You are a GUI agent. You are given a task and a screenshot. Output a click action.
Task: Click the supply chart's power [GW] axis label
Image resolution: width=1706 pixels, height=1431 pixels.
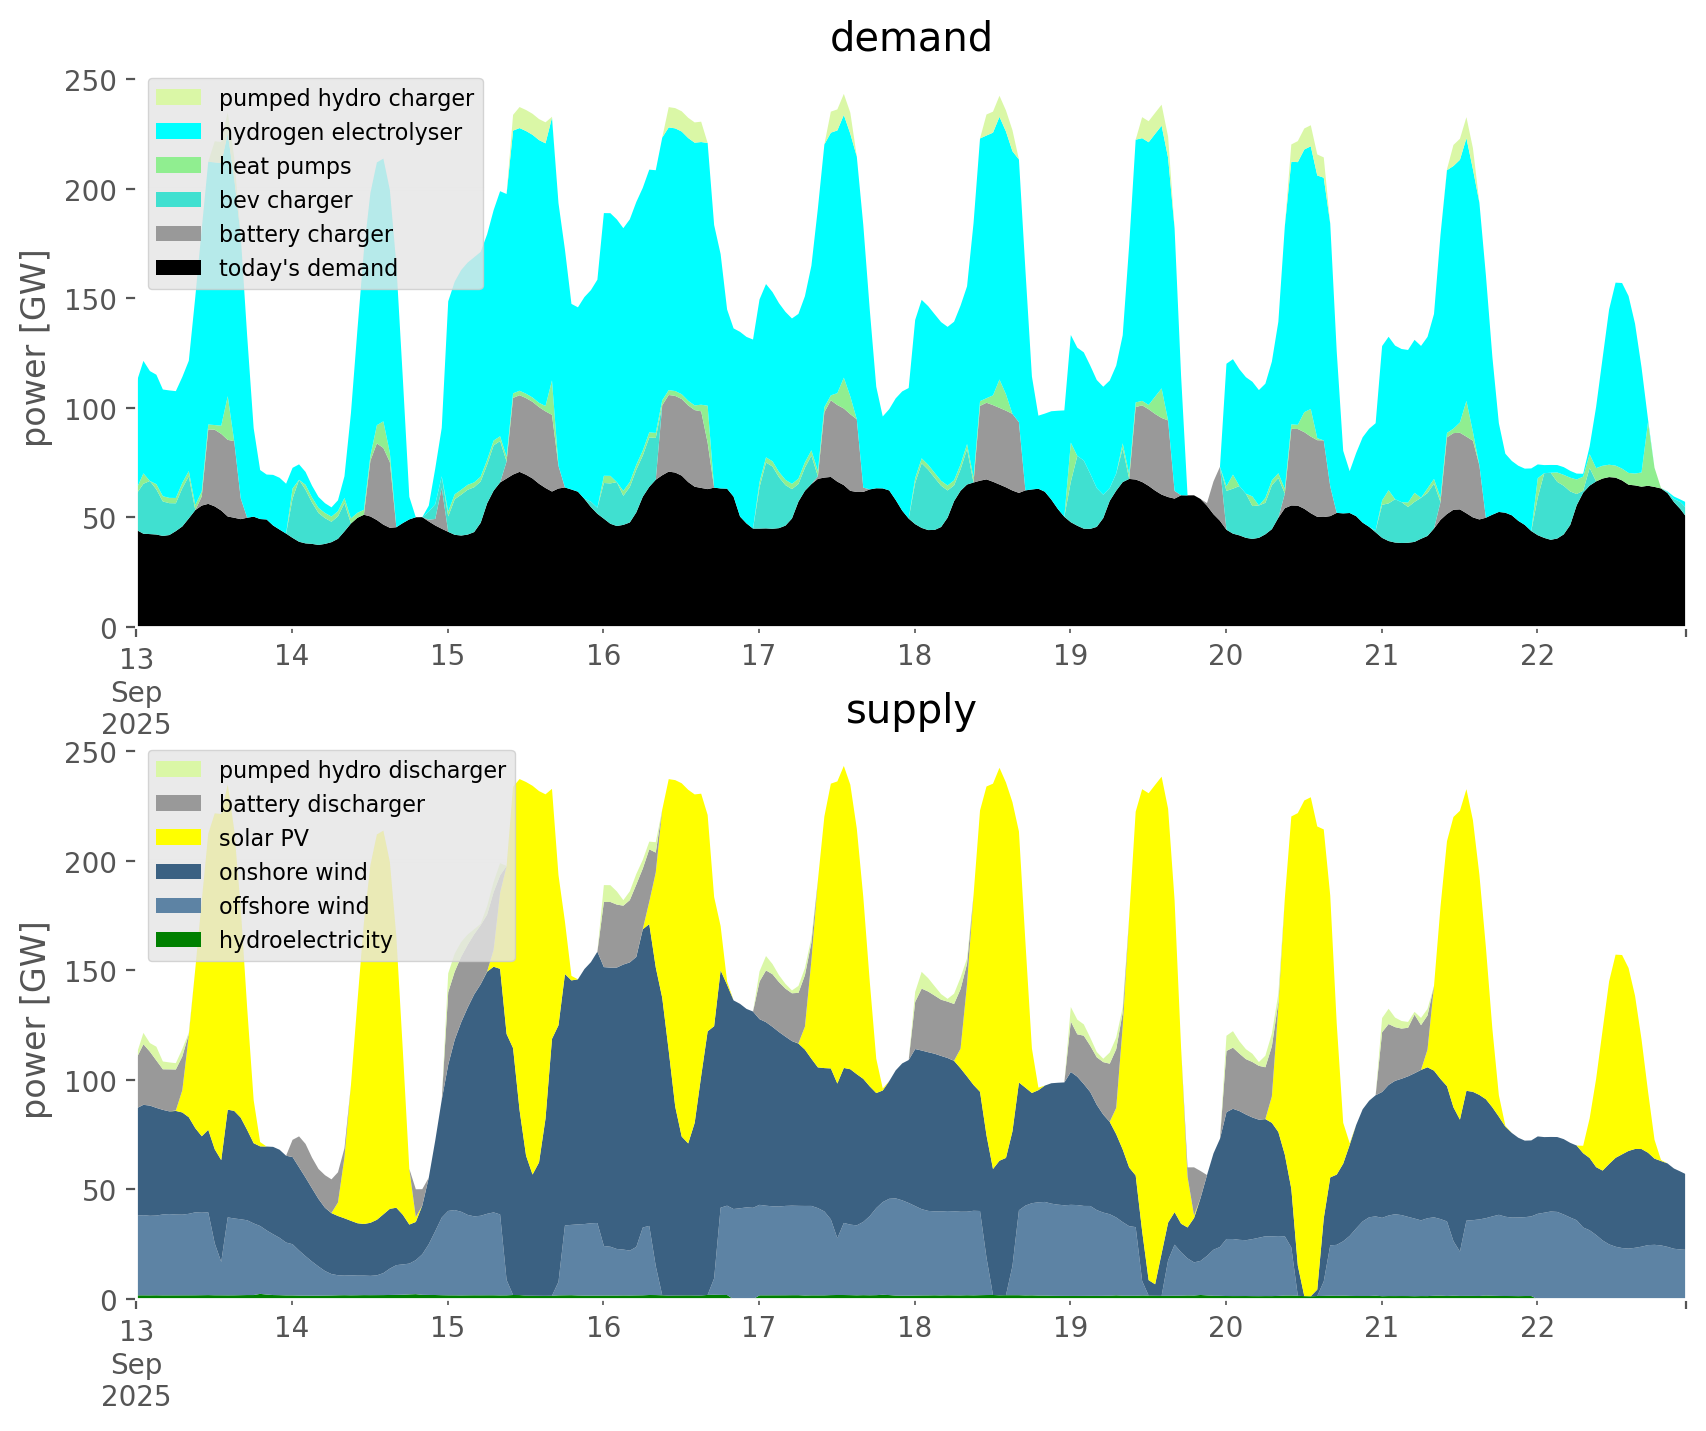(x=35, y=1021)
